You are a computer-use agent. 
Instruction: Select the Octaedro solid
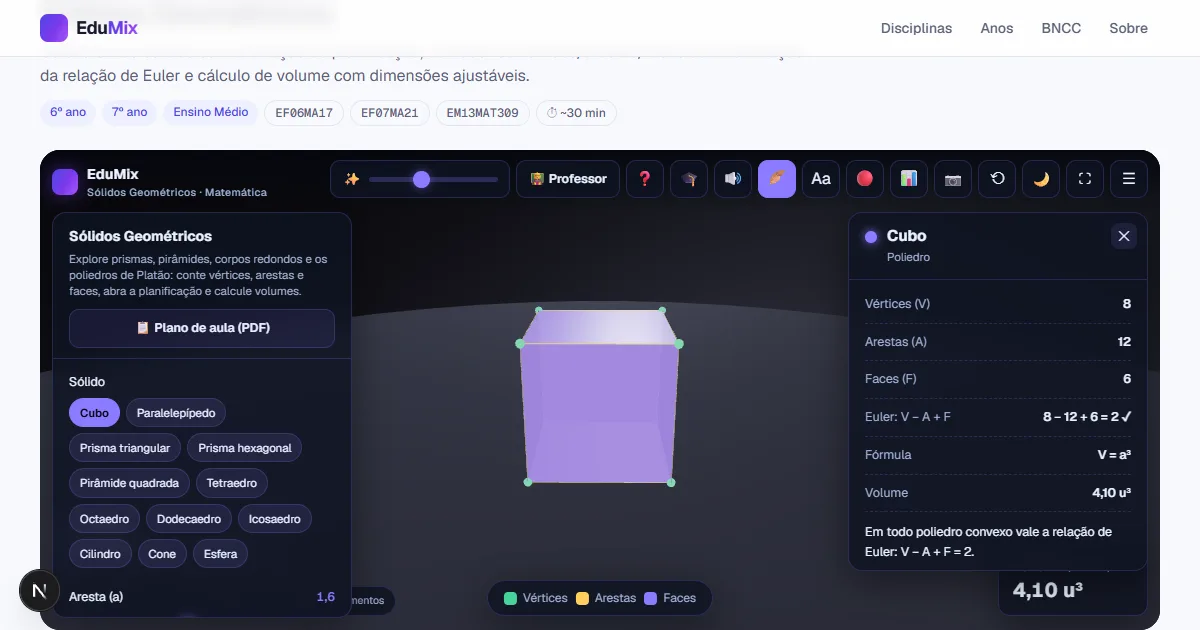coord(105,519)
